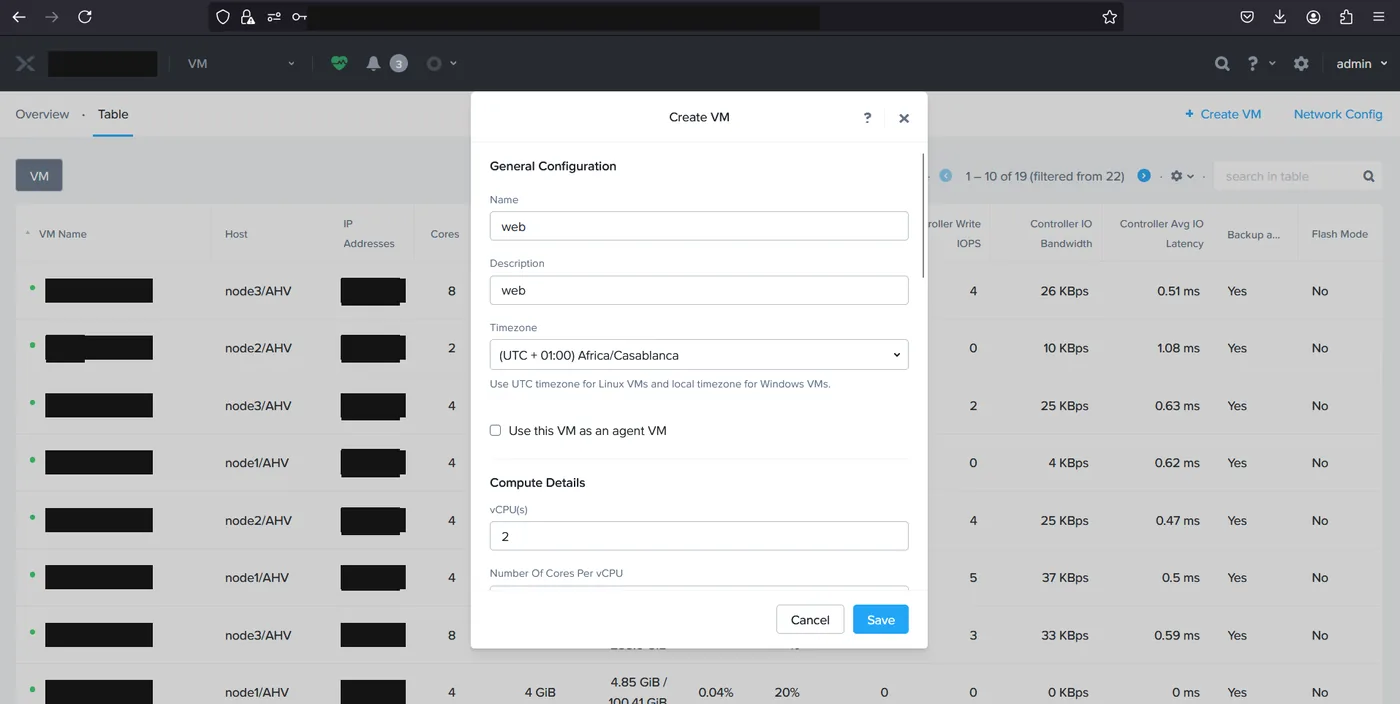Click the key icon in address bar

click(x=300, y=17)
